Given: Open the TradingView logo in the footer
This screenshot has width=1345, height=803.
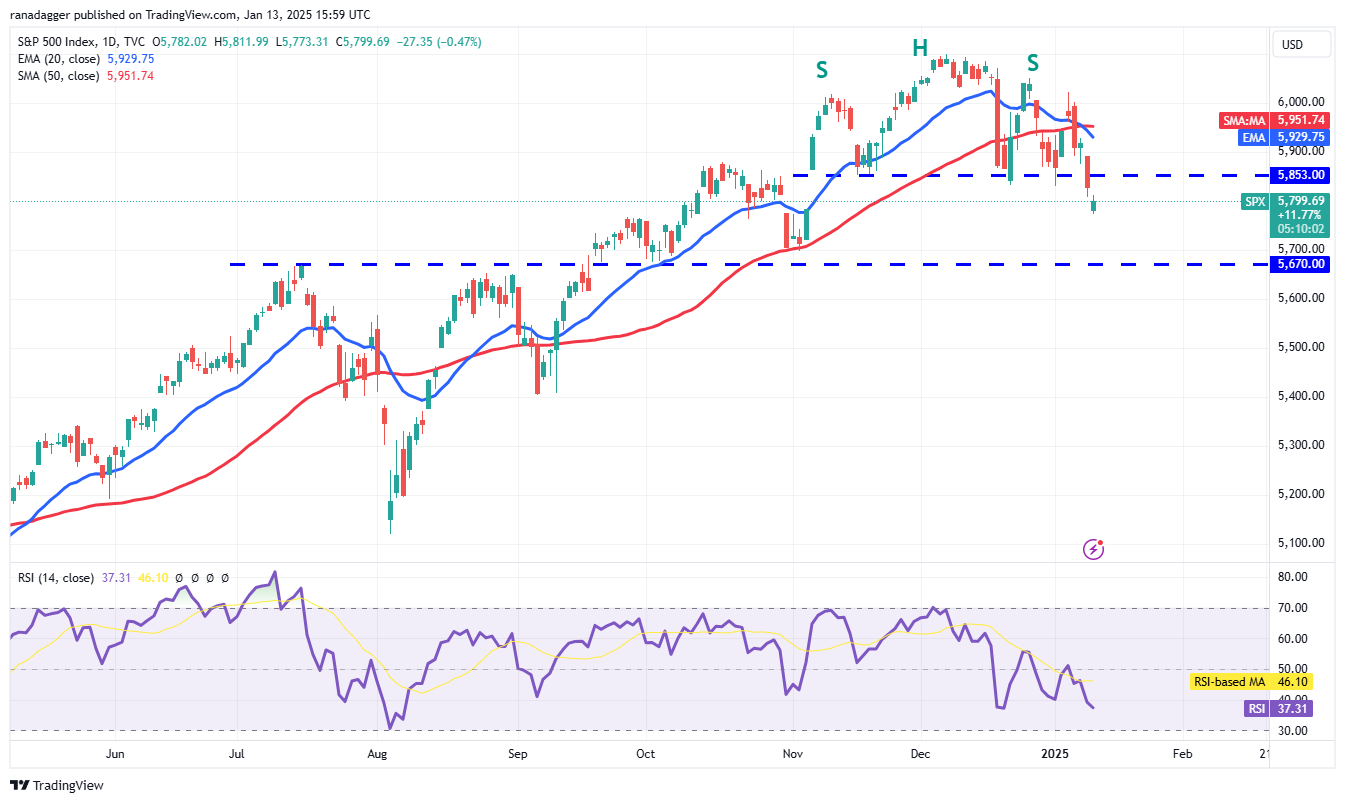Looking at the screenshot, I should (x=57, y=785).
